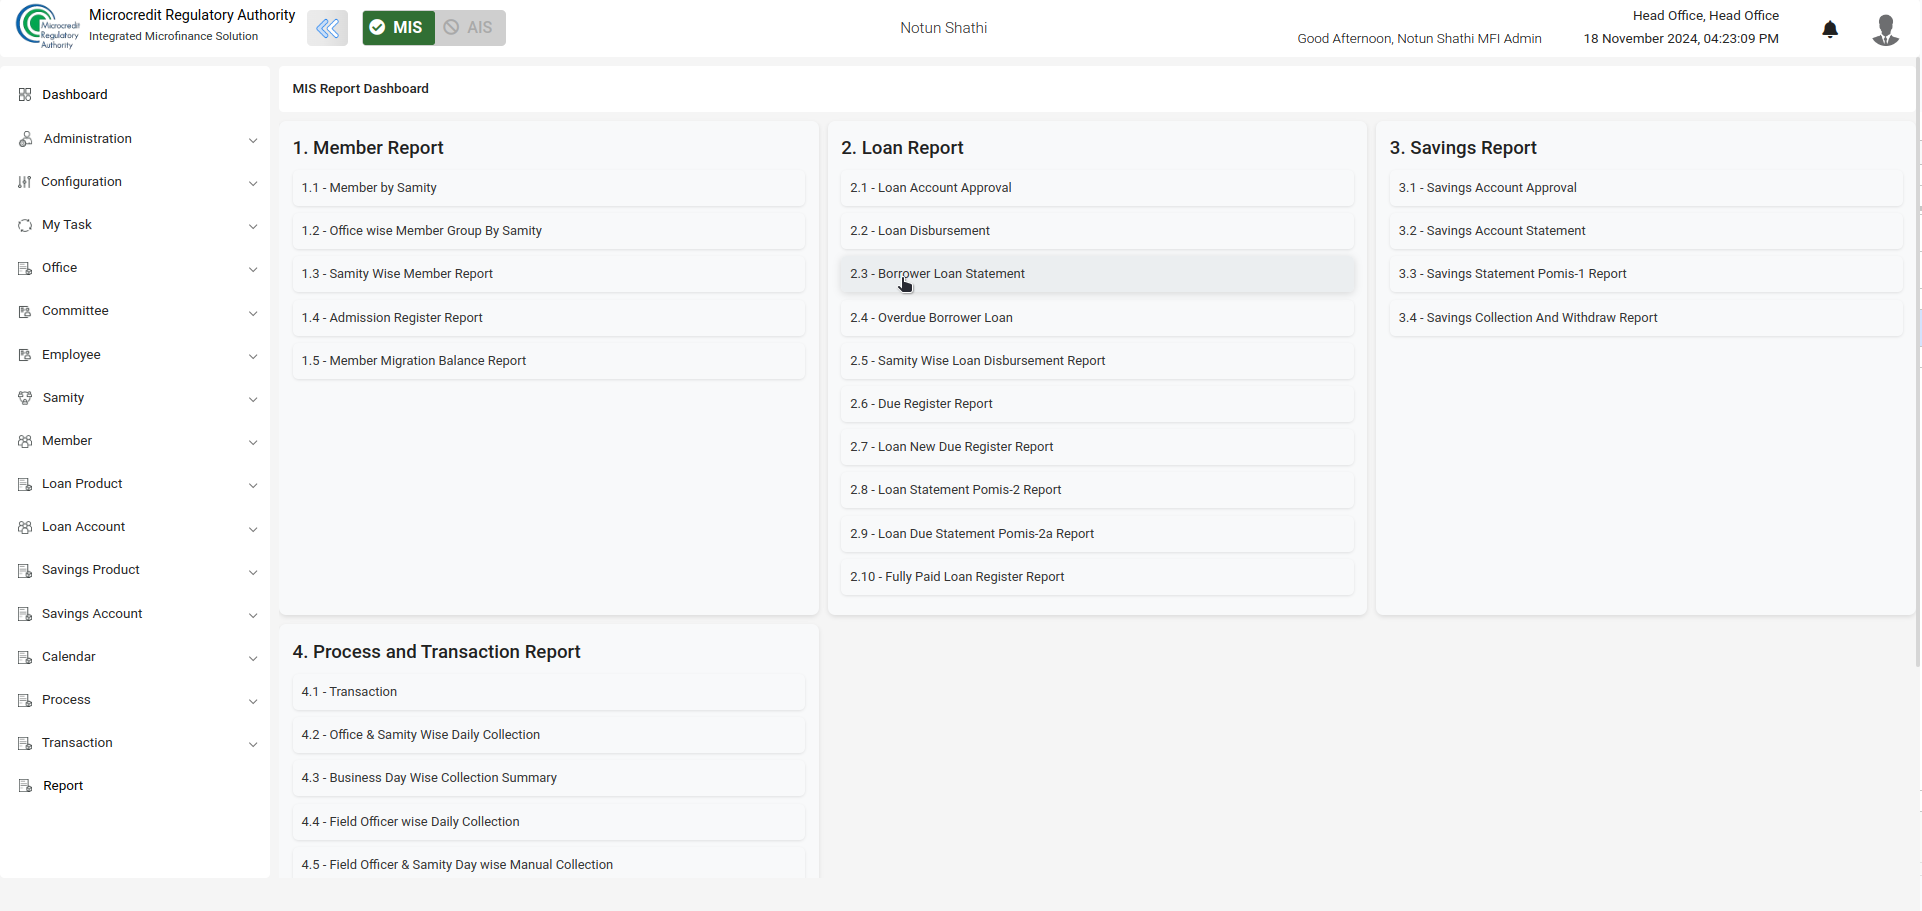Expand Member menu chevron
This screenshot has width=1922, height=911.
[253, 442]
